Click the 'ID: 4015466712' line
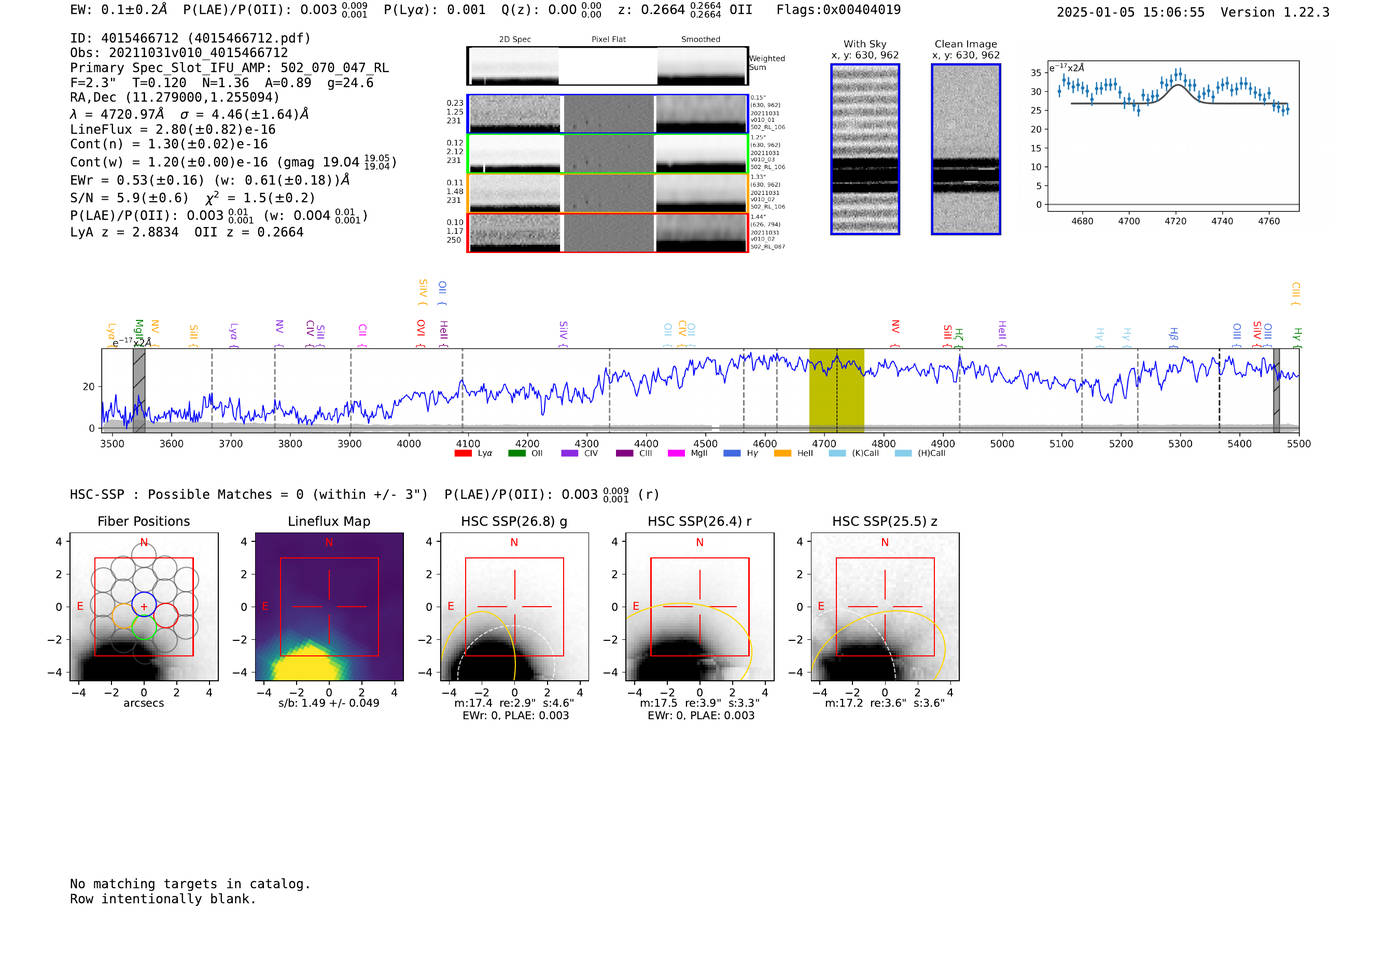This screenshot has height=953, width=1400. [190, 38]
